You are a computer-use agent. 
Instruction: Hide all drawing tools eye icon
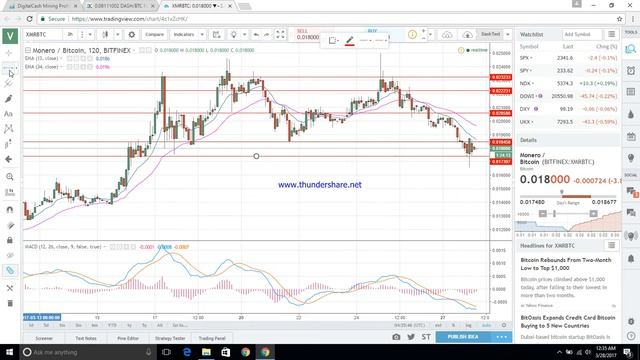pos(9,256)
